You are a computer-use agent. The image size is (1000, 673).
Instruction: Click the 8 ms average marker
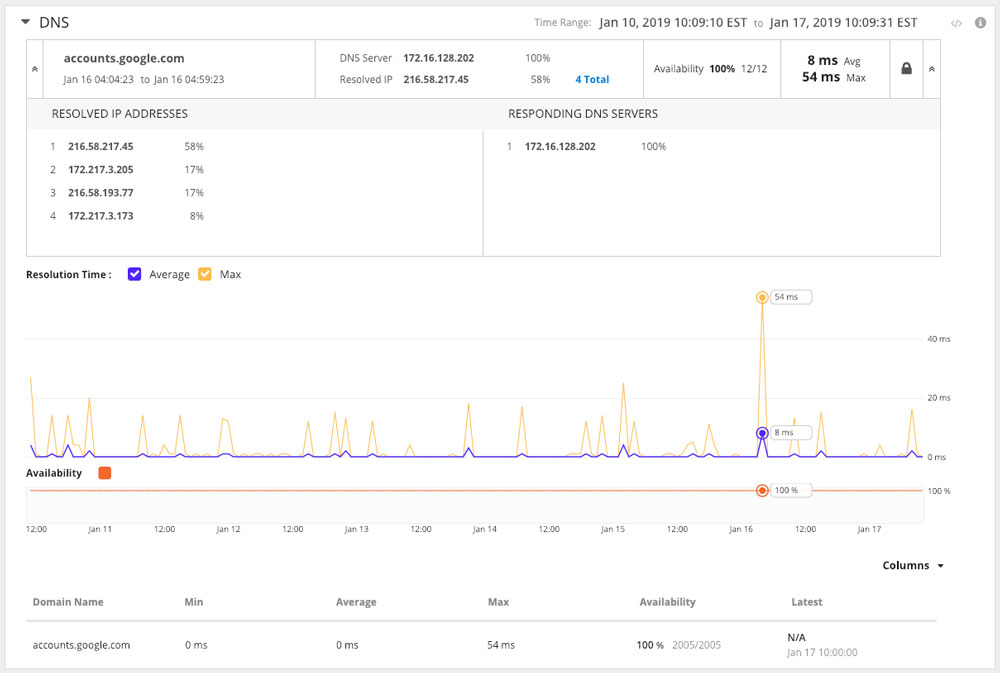coord(762,433)
